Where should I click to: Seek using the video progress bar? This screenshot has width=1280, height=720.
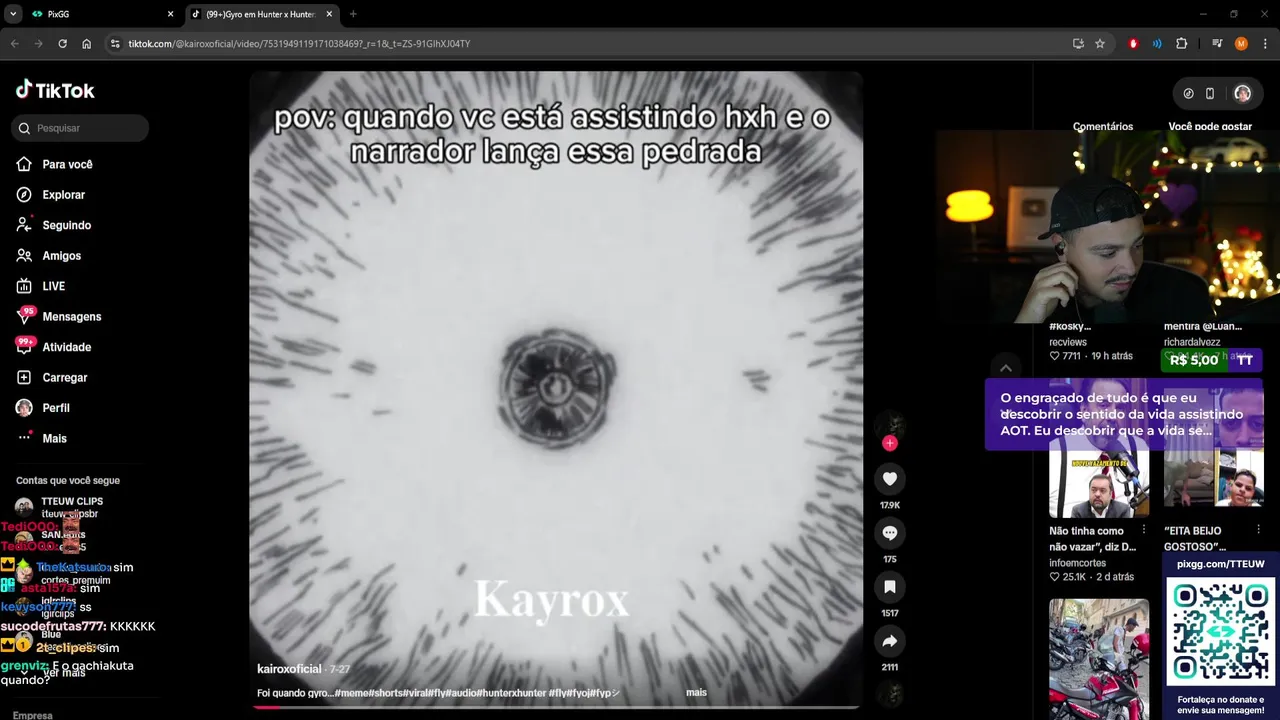pos(556,707)
